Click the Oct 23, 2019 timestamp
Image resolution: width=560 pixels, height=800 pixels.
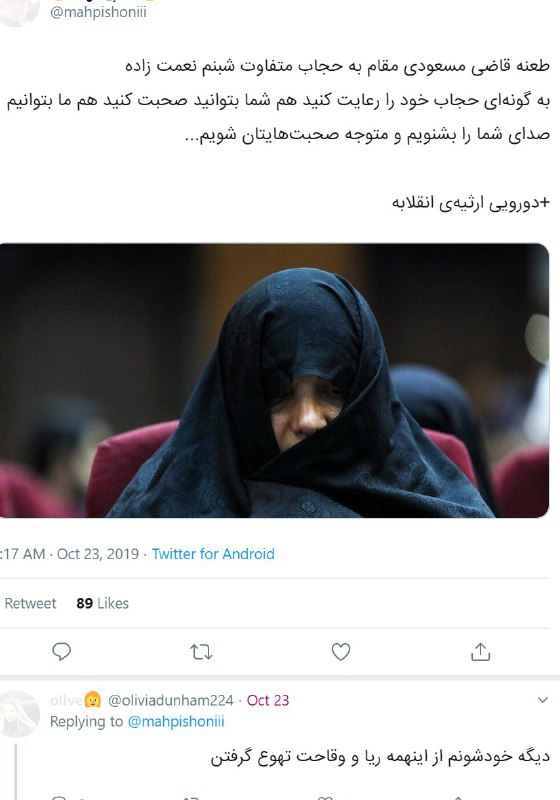coord(98,554)
